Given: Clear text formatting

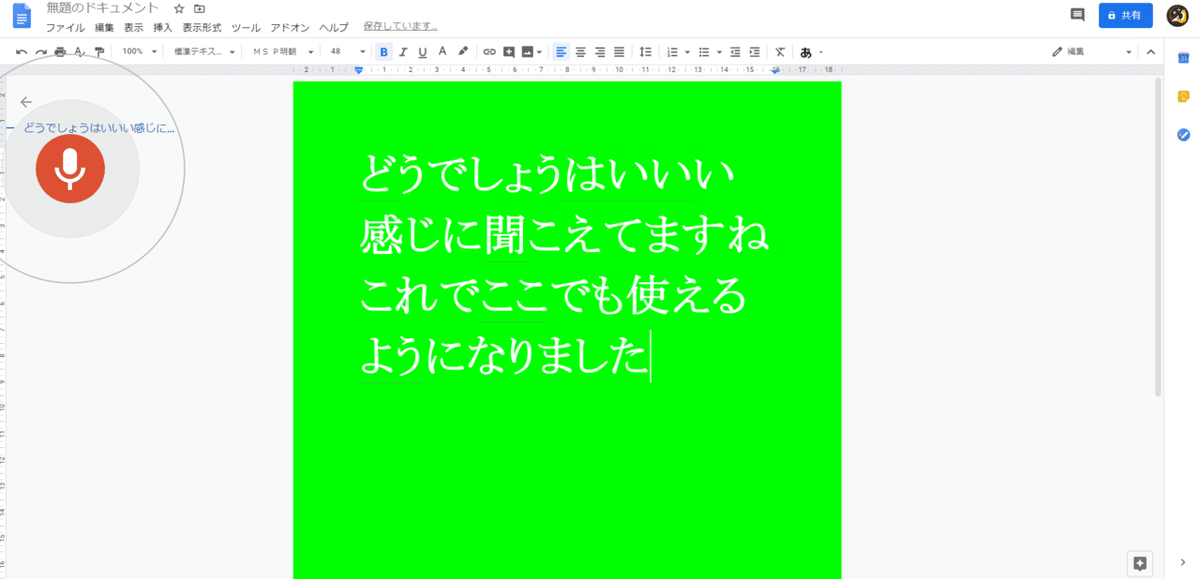Looking at the screenshot, I should 780,51.
